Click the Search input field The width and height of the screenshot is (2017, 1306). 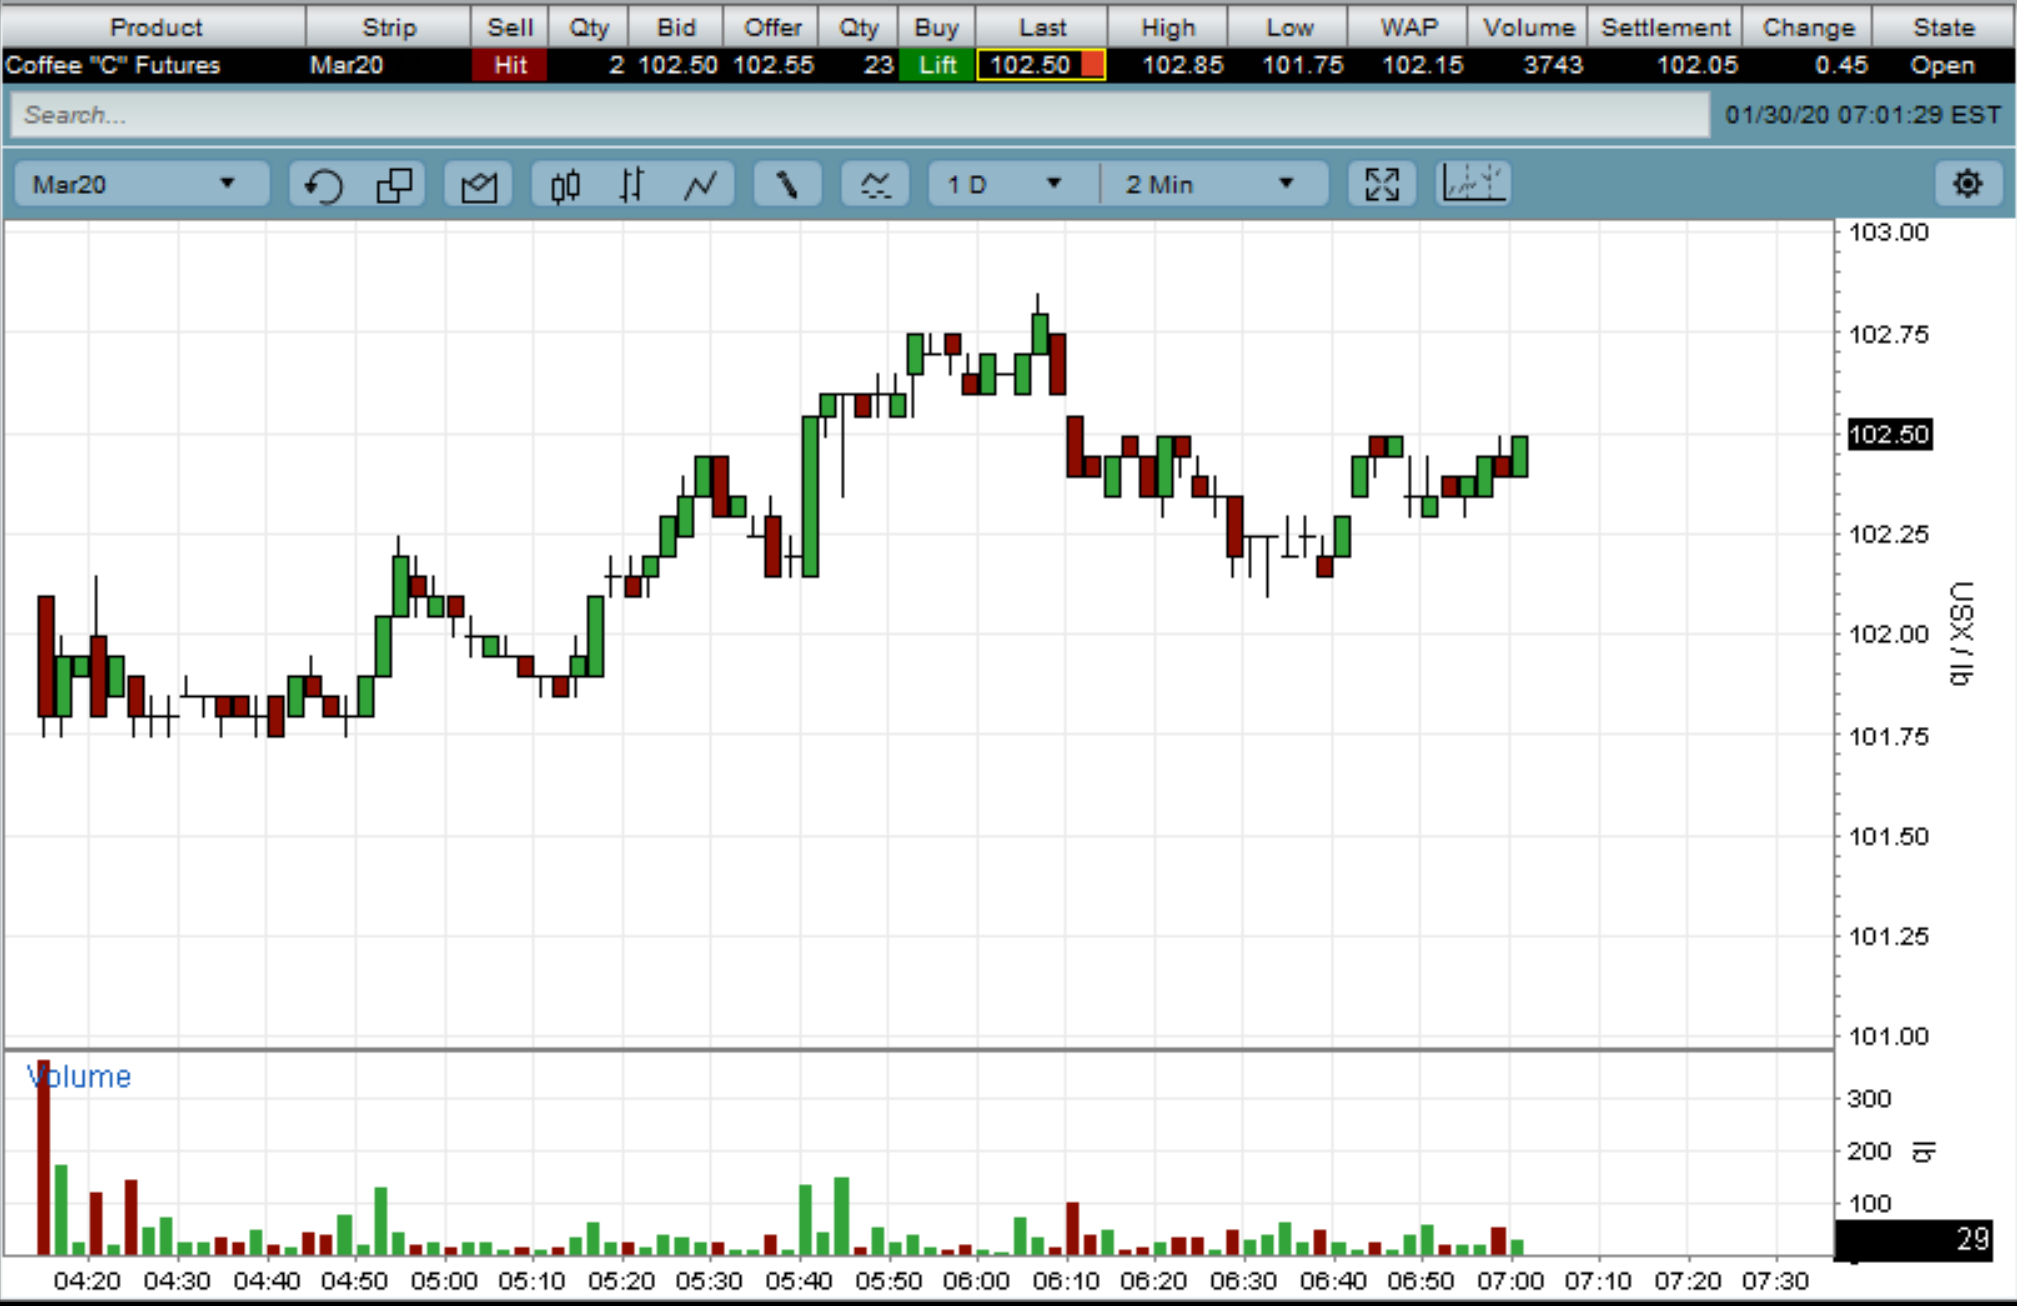click(860, 115)
